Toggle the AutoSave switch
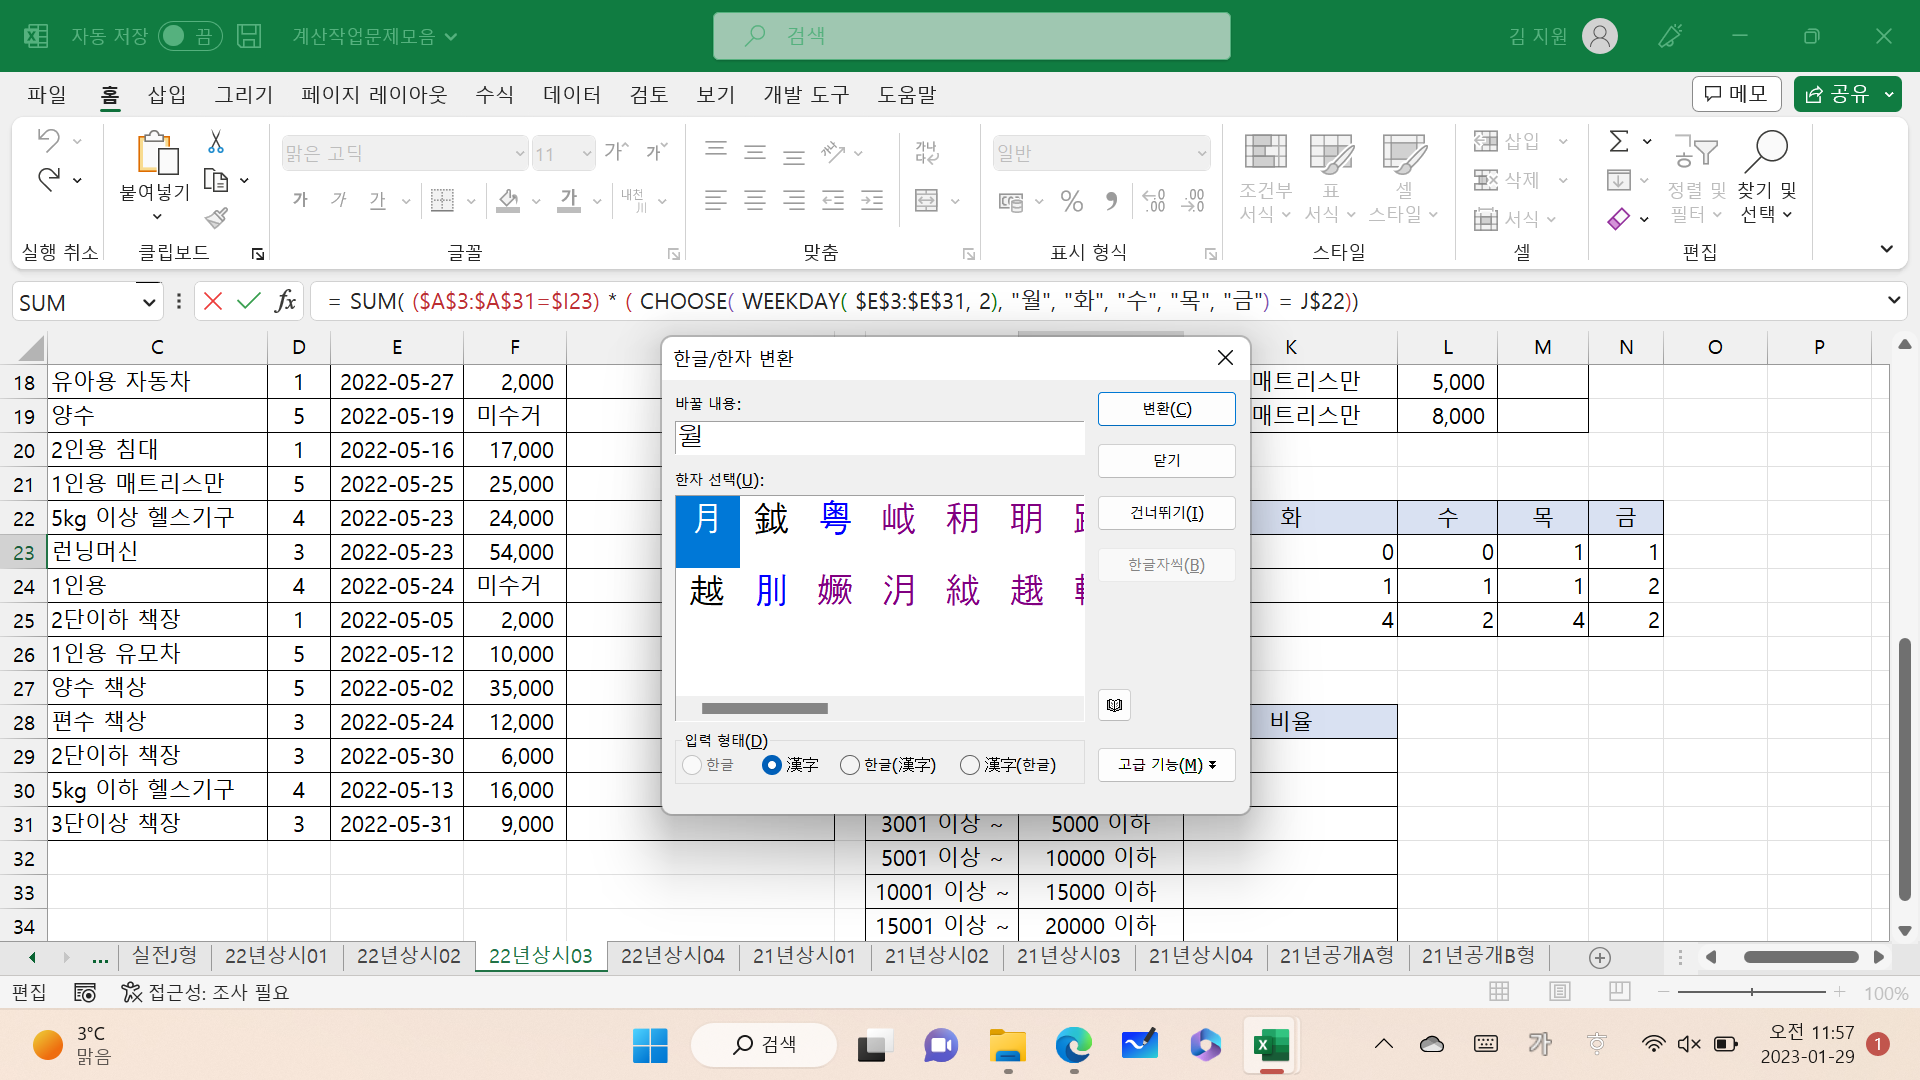 click(x=189, y=36)
